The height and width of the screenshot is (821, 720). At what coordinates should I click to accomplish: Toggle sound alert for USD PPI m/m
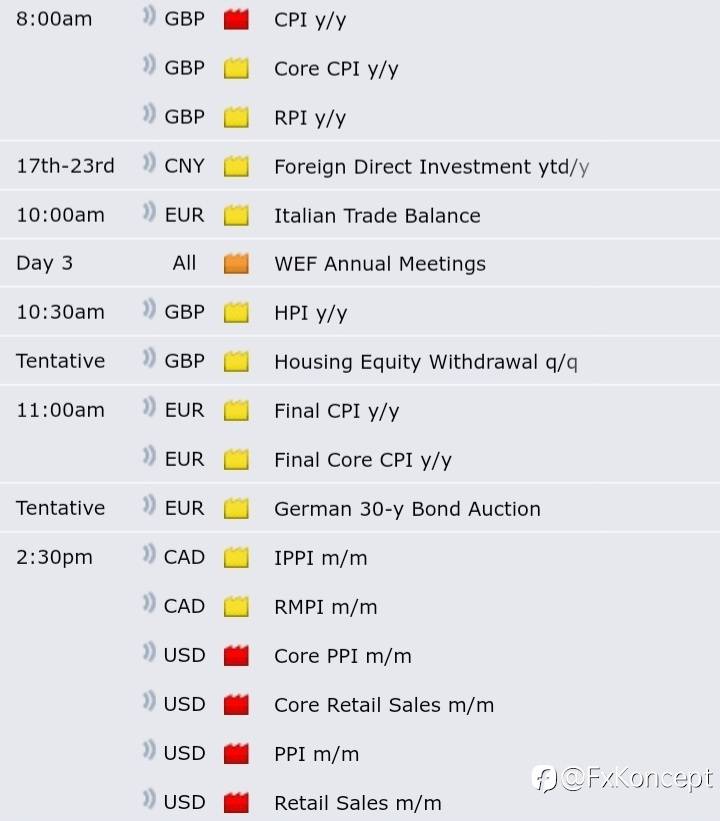(149, 750)
